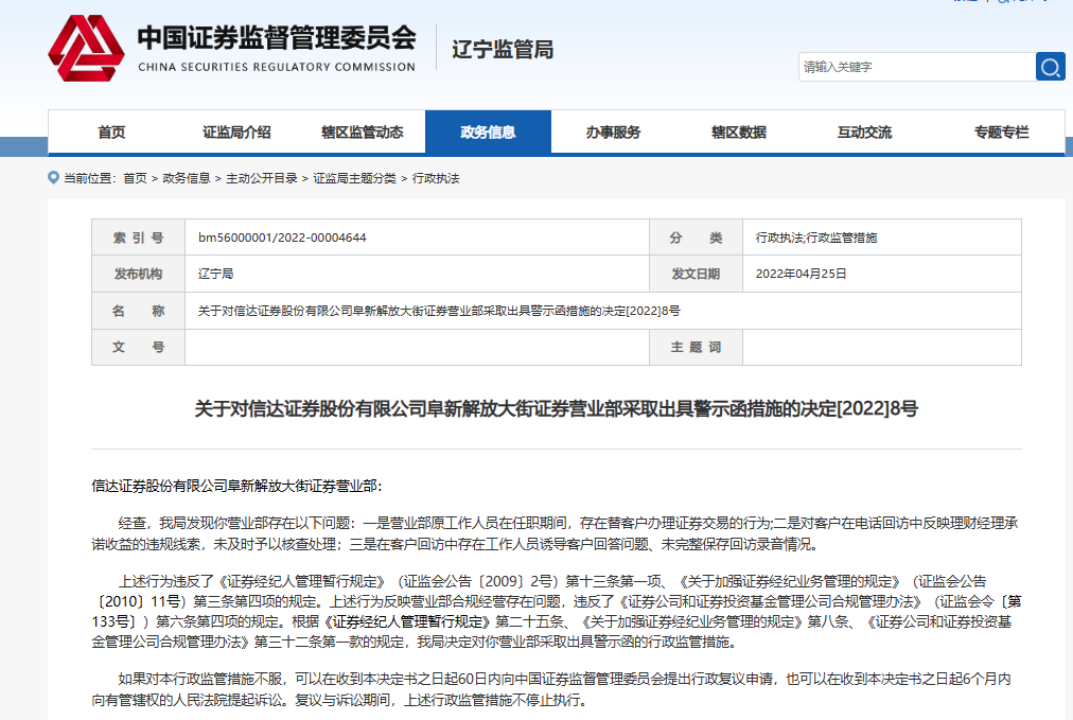The height and width of the screenshot is (720, 1073).
Task: Click 政务信息 link in the breadcrumb
Action: [186, 178]
